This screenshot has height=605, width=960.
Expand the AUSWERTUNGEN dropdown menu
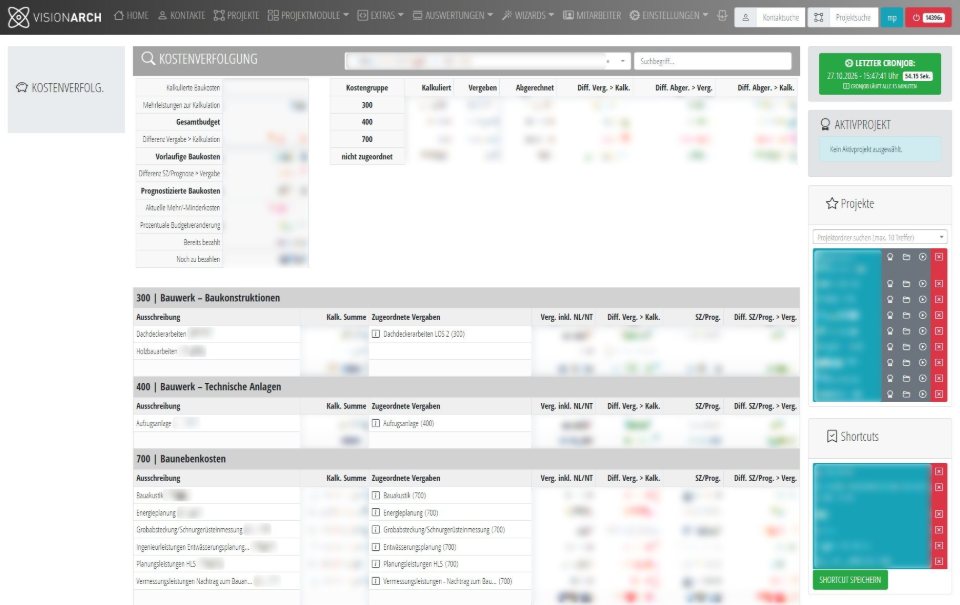coord(452,15)
